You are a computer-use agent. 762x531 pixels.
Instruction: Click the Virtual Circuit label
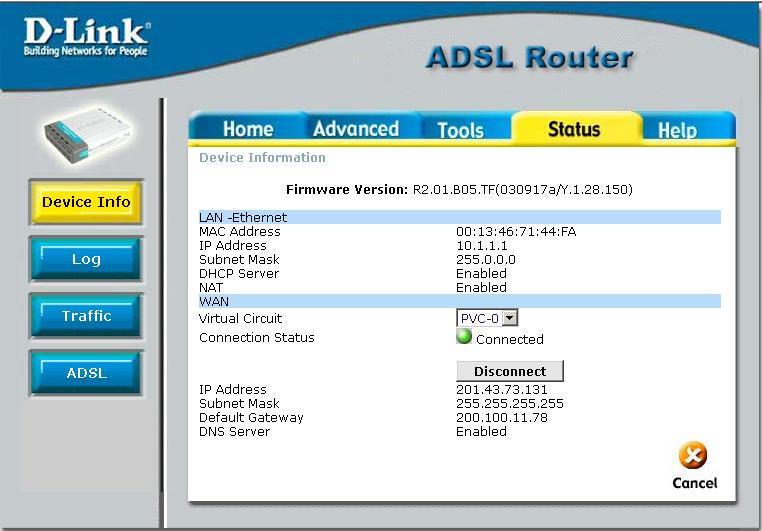coord(241,319)
